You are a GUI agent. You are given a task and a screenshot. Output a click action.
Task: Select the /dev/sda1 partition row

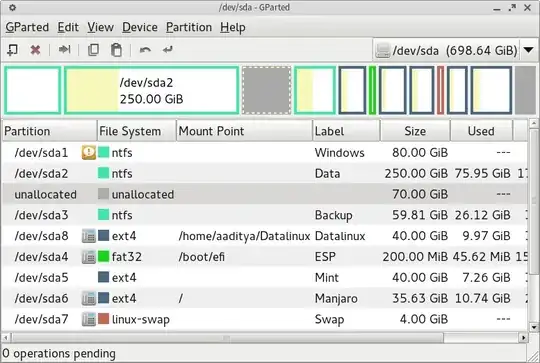click(x=264, y=153)
